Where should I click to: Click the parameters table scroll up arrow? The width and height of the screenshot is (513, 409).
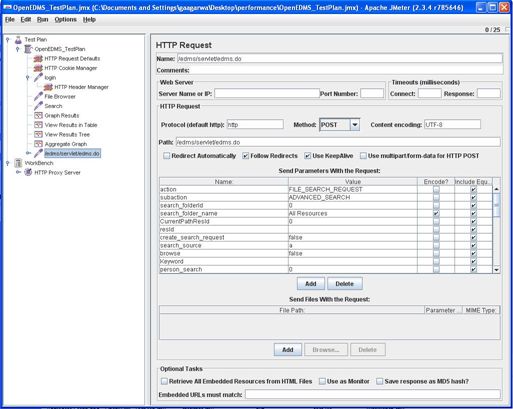tap(496, 189)
